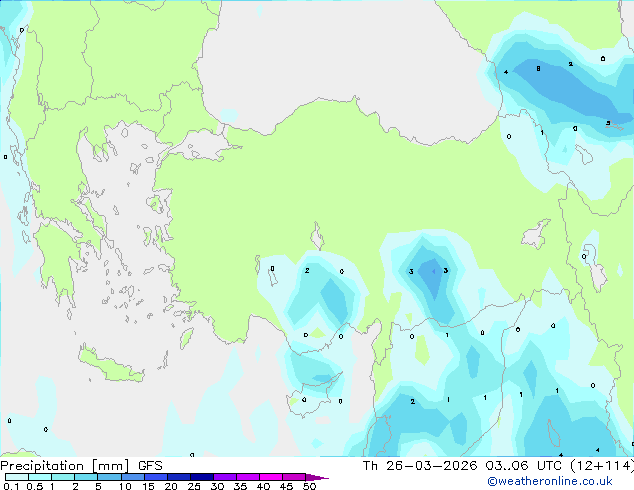
Task: Click the 5–10 mm legend swatch
Action: [x=109, y=477]
